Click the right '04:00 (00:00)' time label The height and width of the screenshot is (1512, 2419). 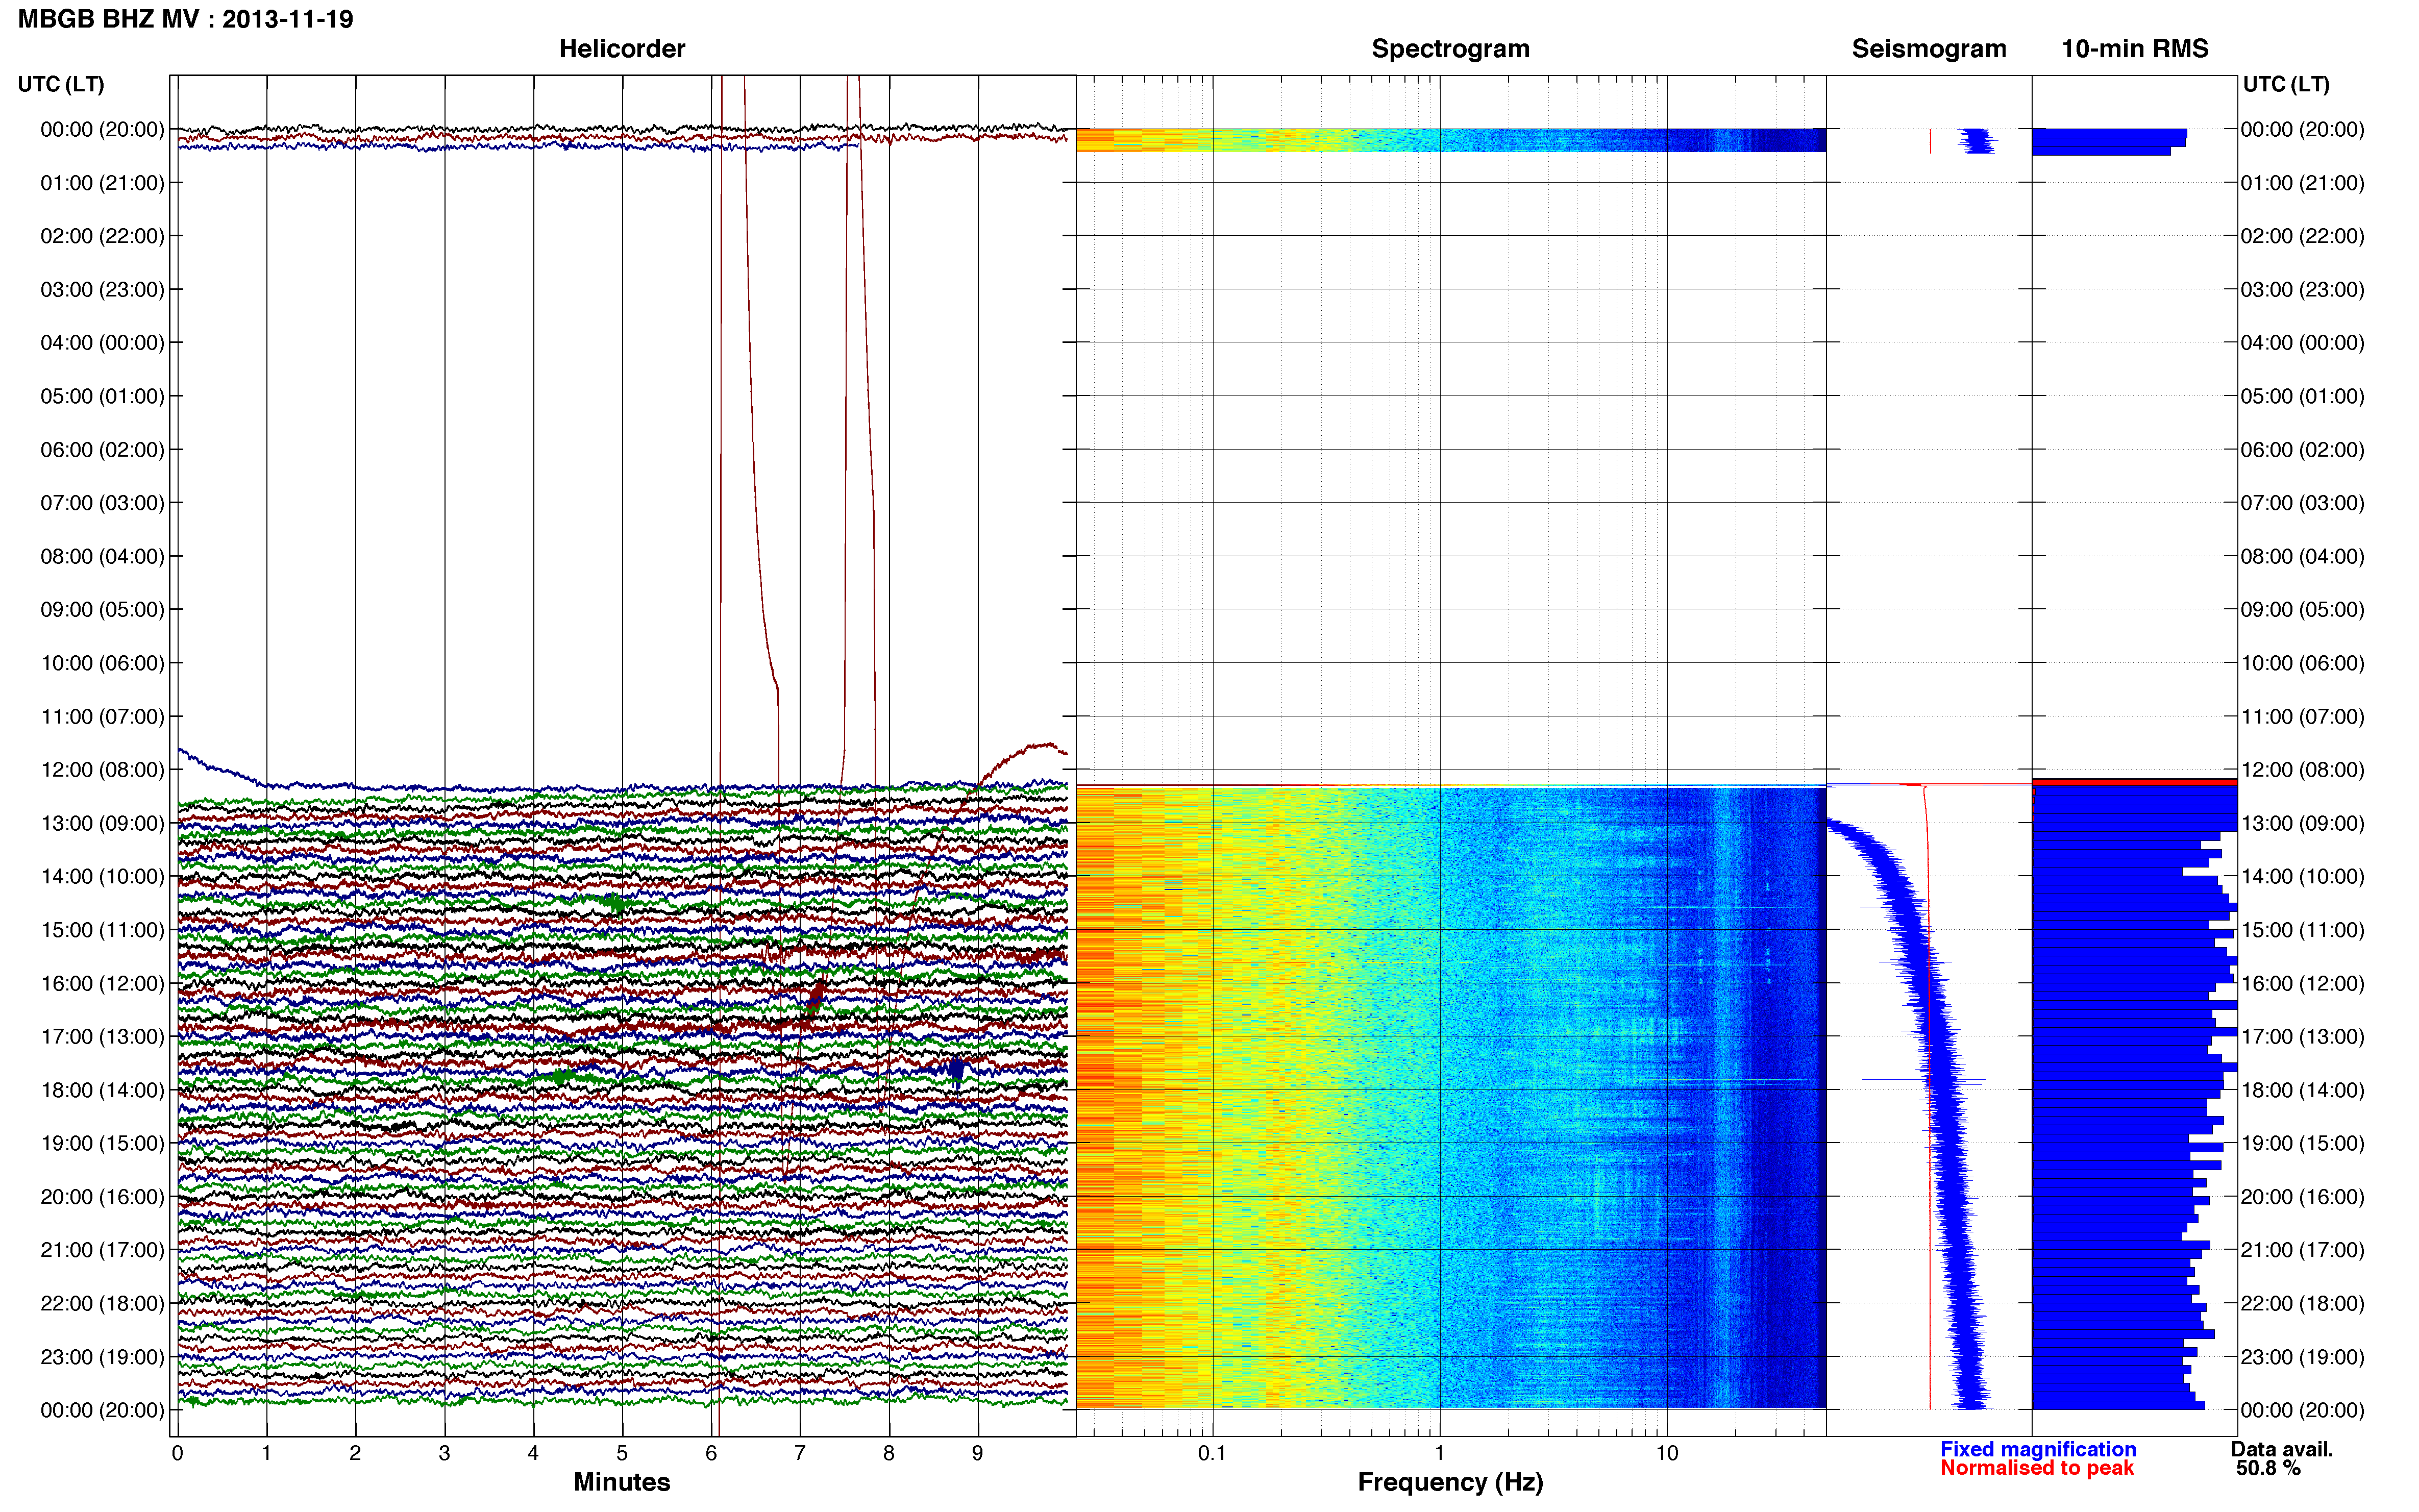point(2303,343)
